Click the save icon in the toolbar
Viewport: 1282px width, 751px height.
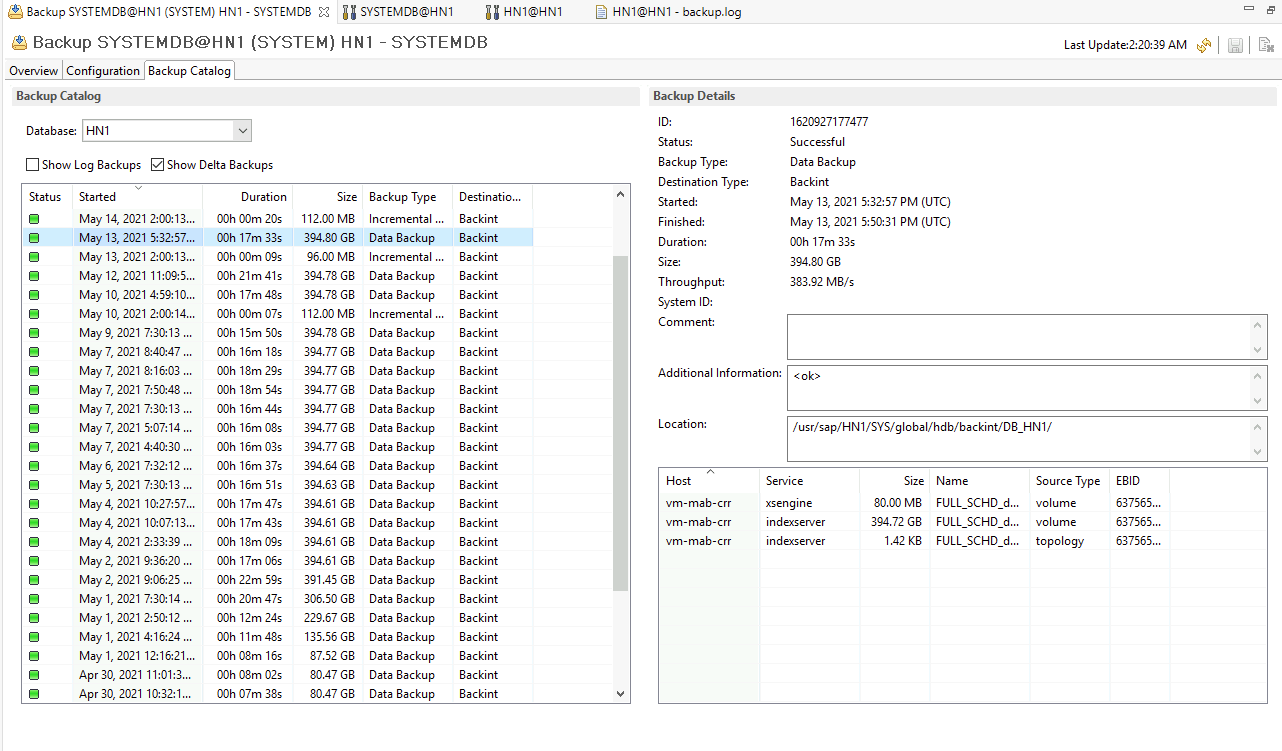[1235, 45]
